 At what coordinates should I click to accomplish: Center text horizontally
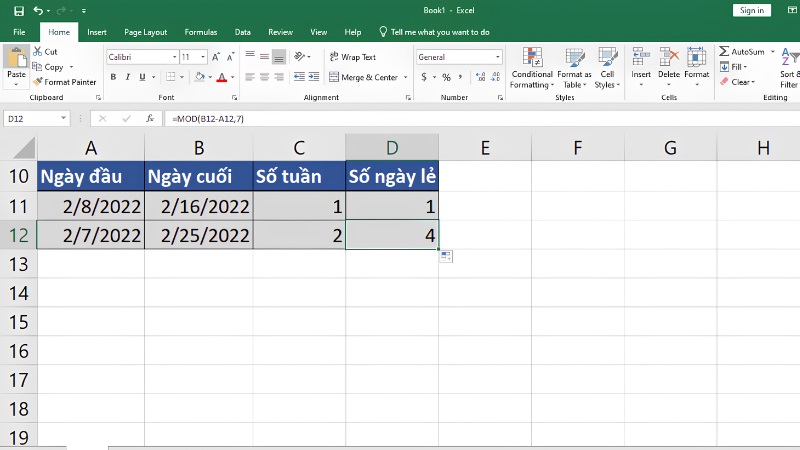coord(264,77)
